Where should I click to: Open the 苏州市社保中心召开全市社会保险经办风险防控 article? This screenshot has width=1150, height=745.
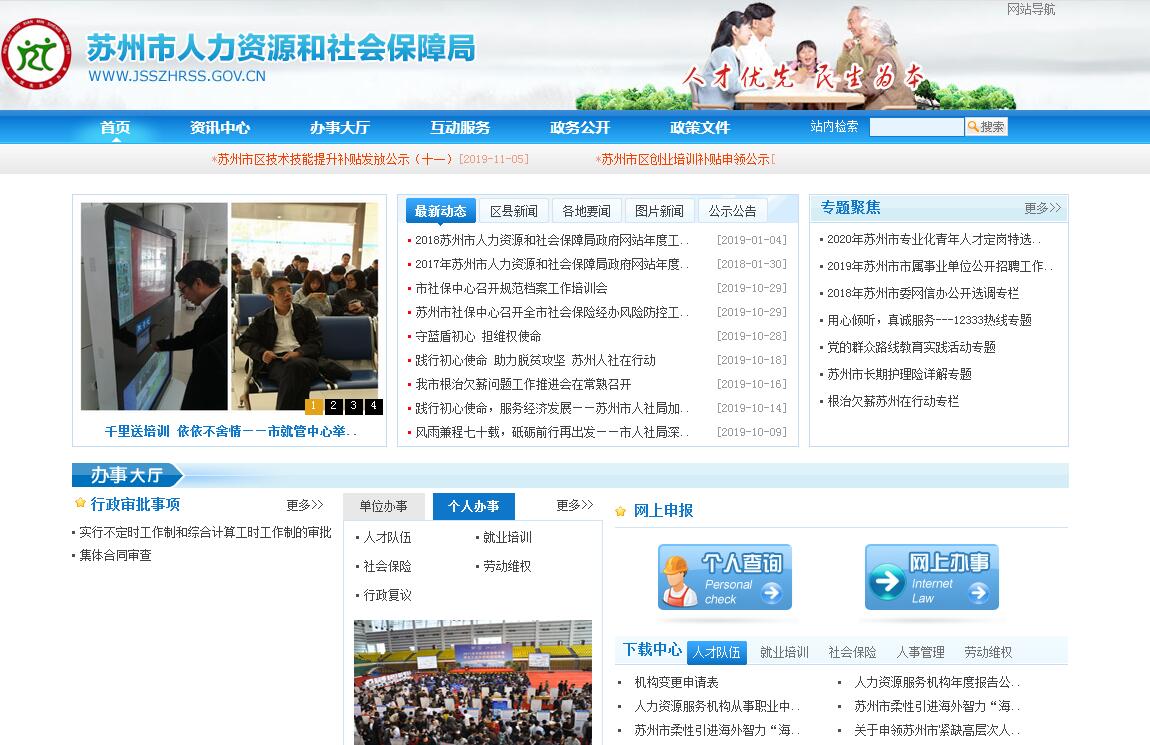(552, 312)
